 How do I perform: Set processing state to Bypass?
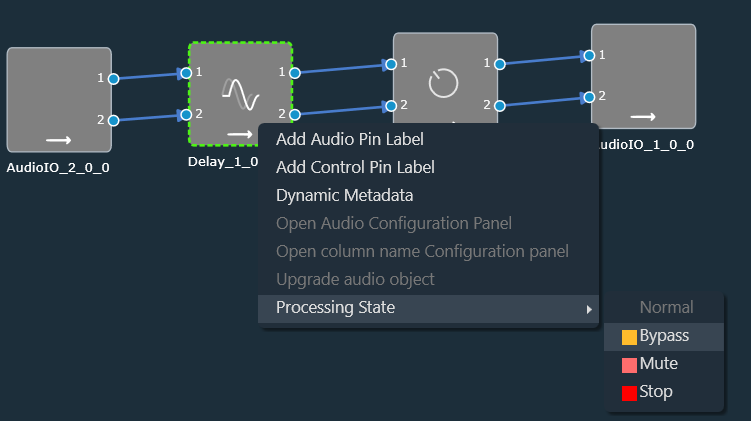664,337
